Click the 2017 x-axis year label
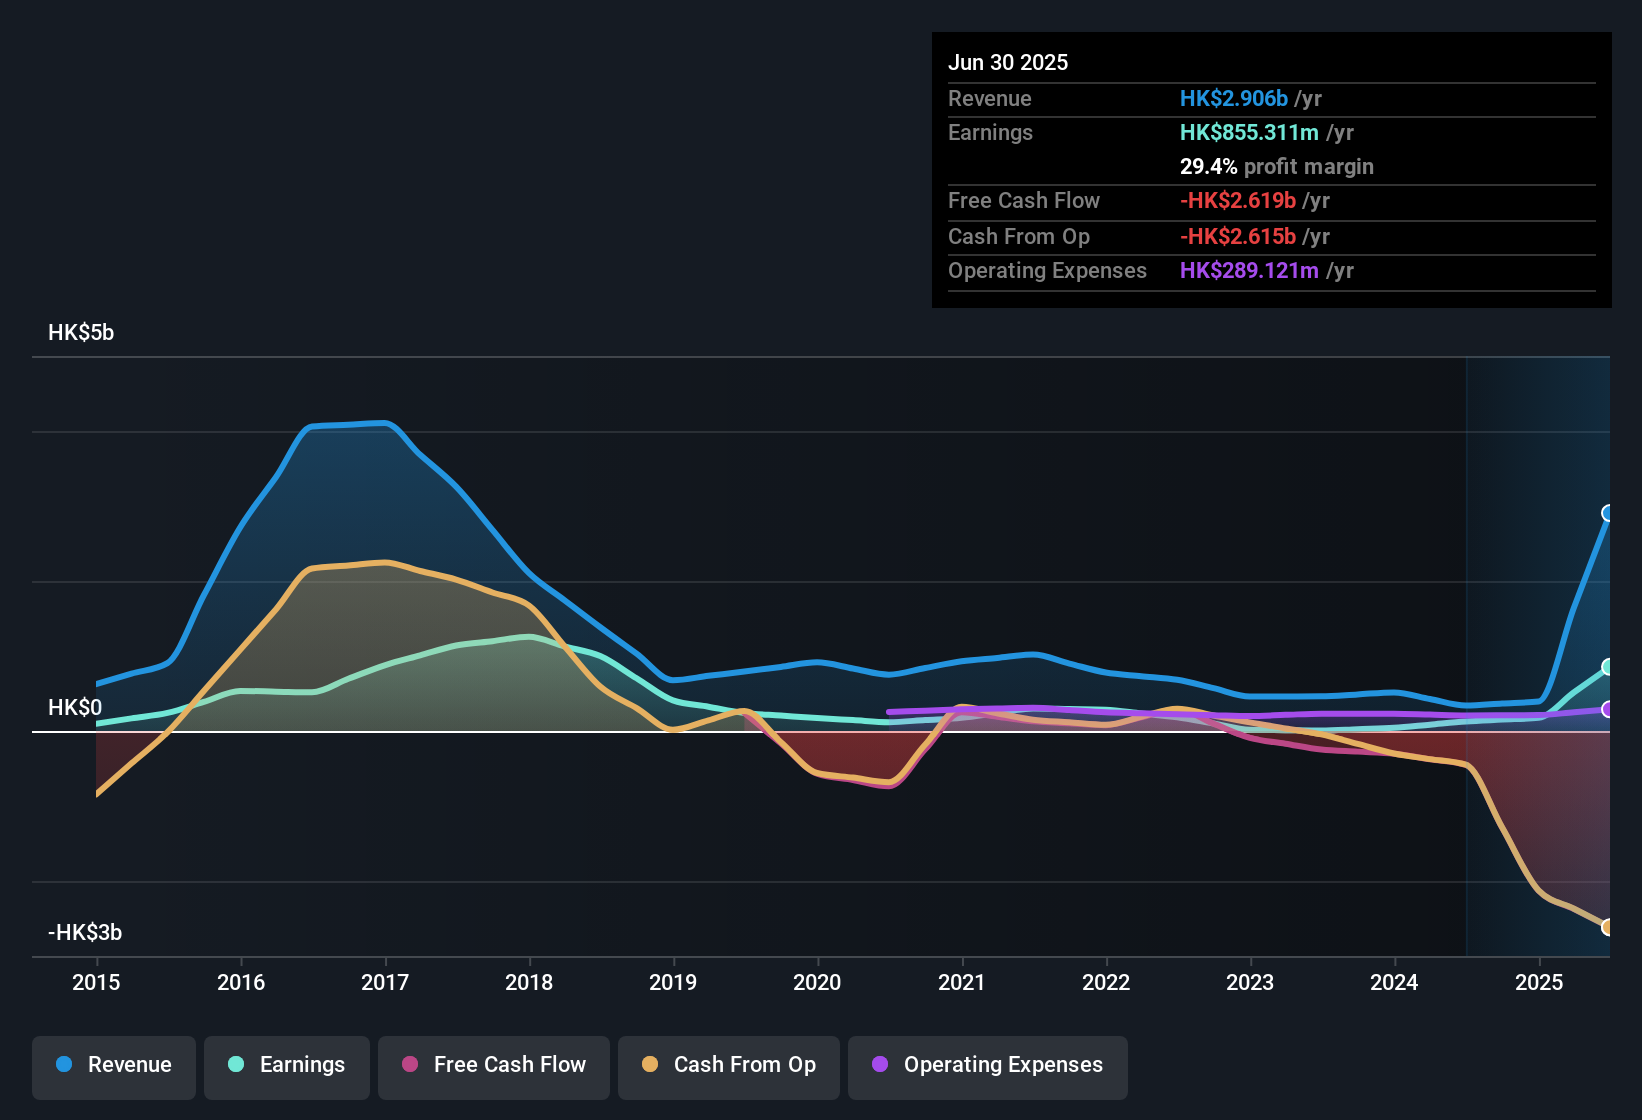The image size is (1642, 1120). [385, 982]
